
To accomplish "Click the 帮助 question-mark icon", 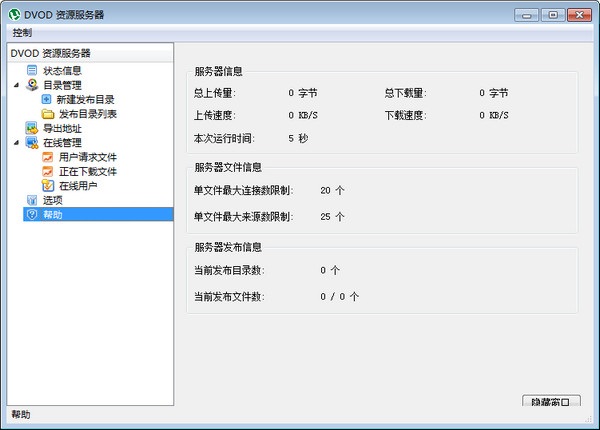I will (x=32, y=214).
